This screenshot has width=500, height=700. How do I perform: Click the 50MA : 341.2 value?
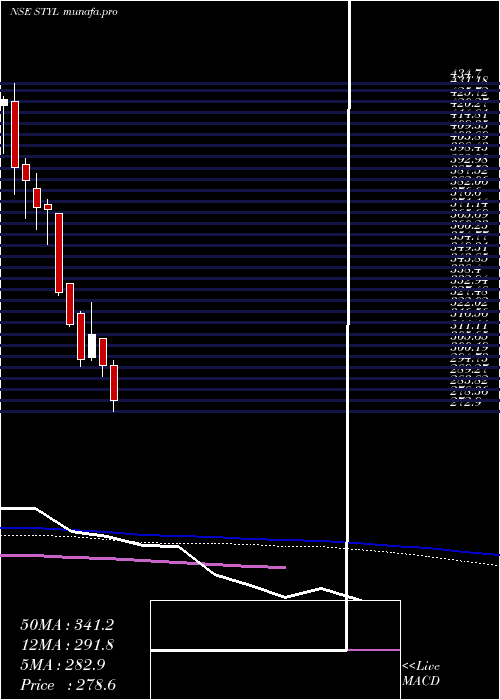click(67, 625)
